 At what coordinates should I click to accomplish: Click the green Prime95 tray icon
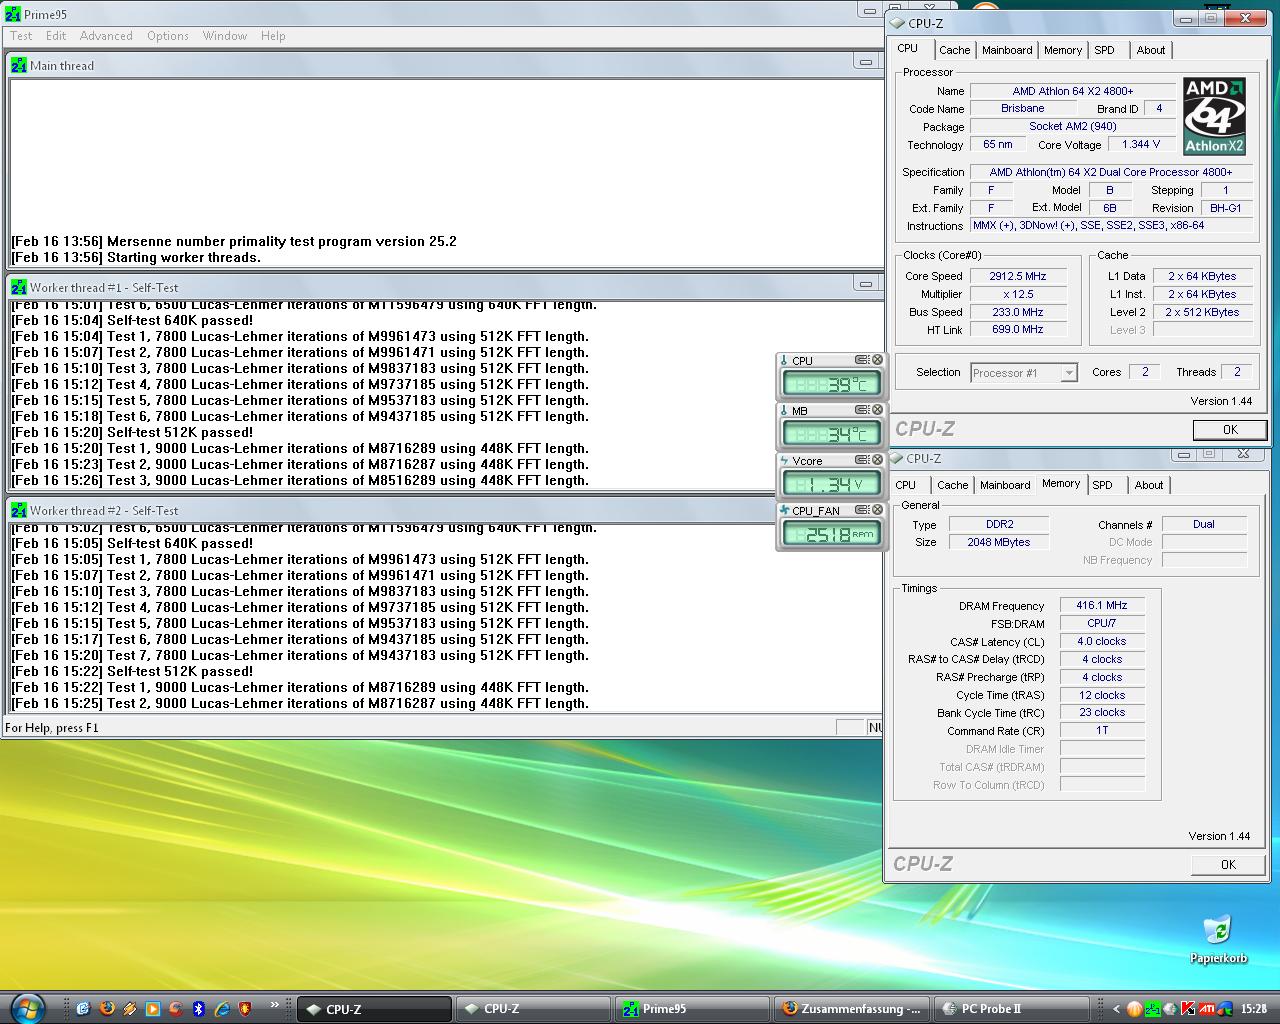click(1153, 1008)
